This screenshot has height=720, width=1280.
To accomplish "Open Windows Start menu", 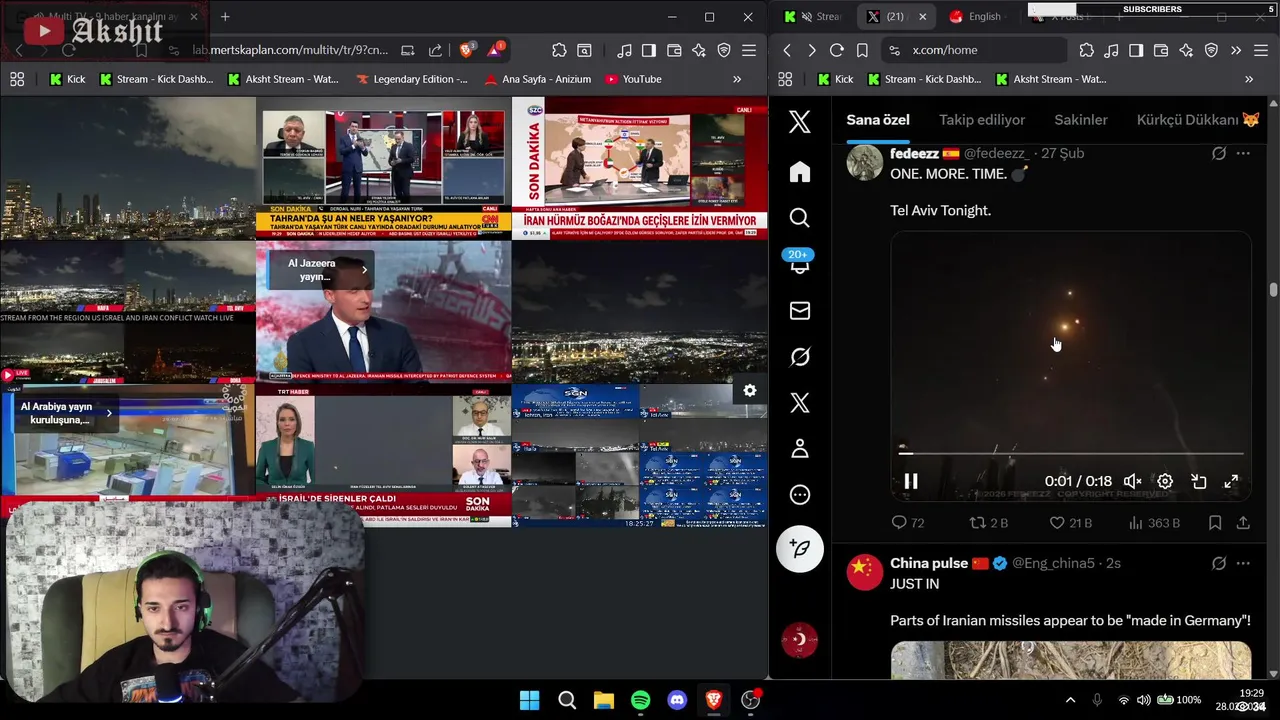I will [x=530, y=700].
